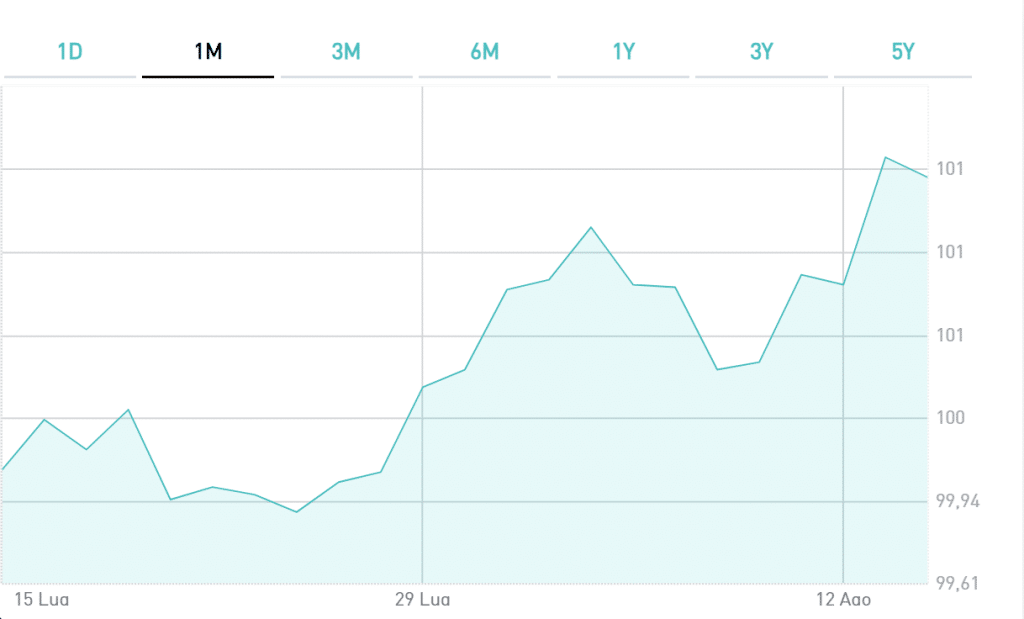The height and width of the screenshot is (619, 1024).
Task: Click the topmost 101 price axis label
Action: [950, 168]
